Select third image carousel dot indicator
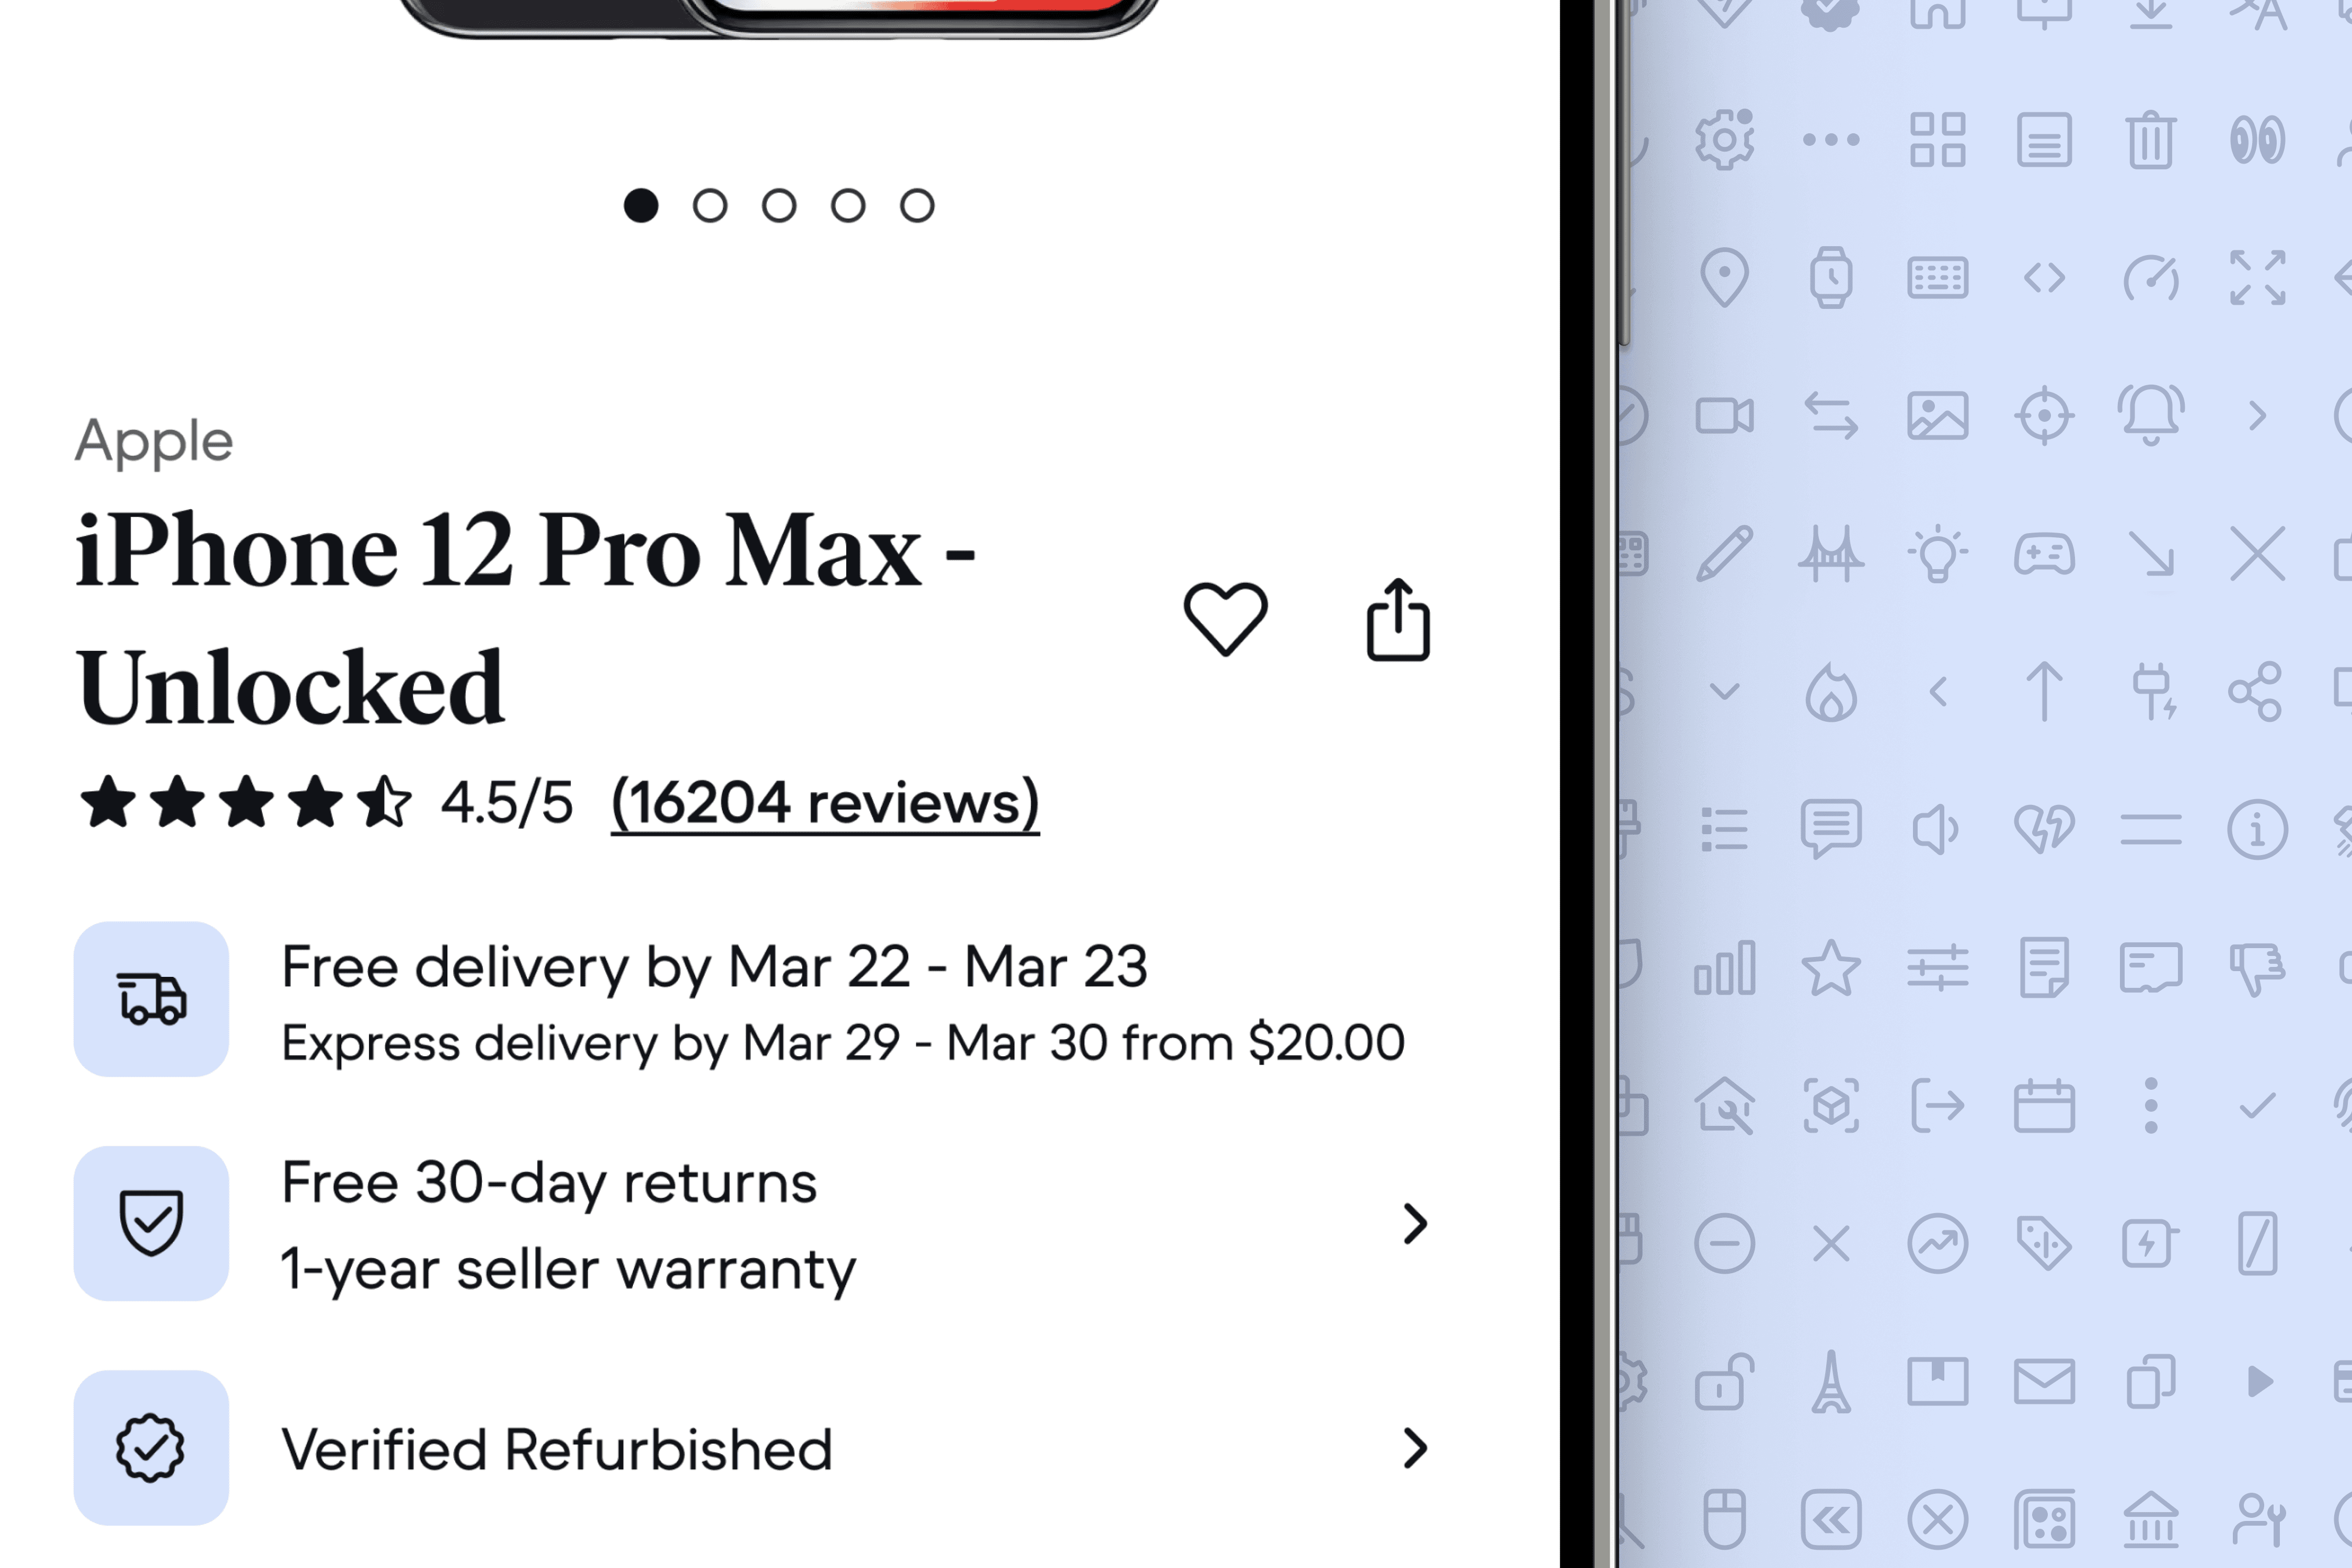This screenshot has height=1568, width=2352. pos(779,205)
